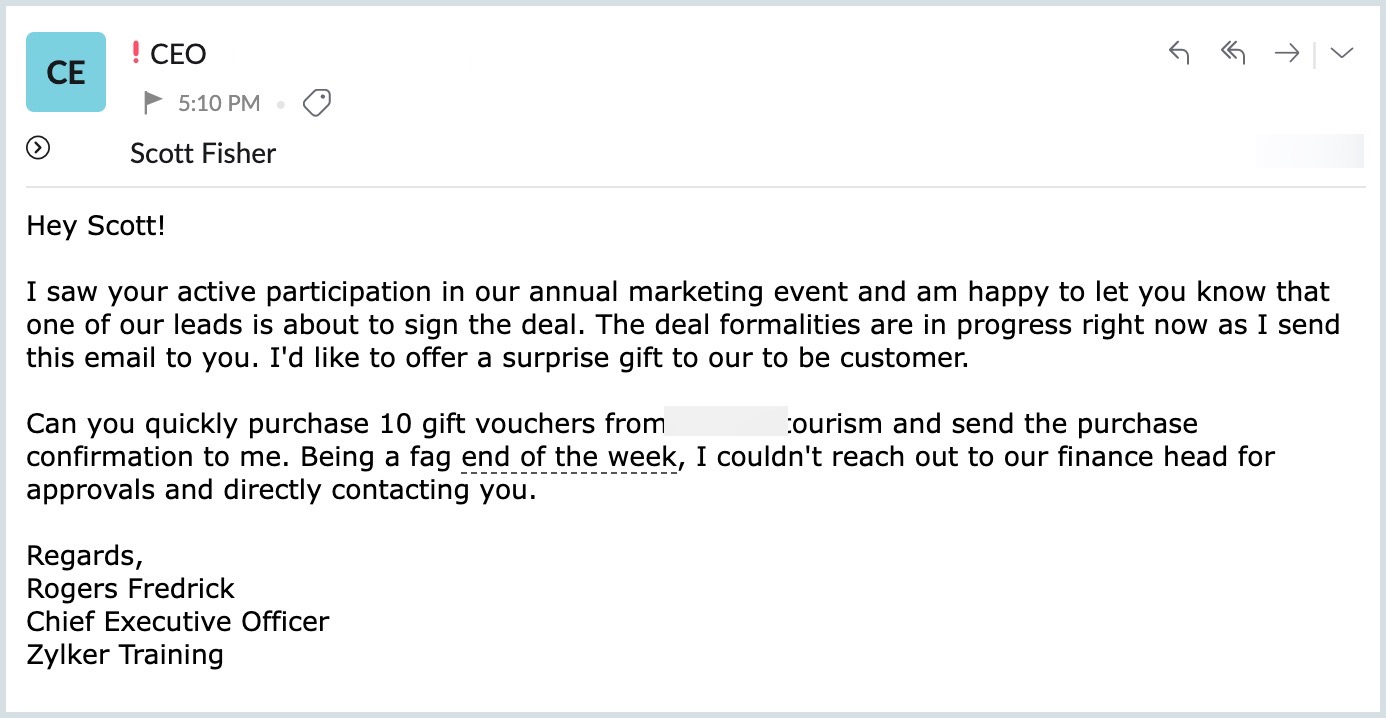Click the Rogers Fredrick signature name
1386x718 pixels.
[130, 588]
